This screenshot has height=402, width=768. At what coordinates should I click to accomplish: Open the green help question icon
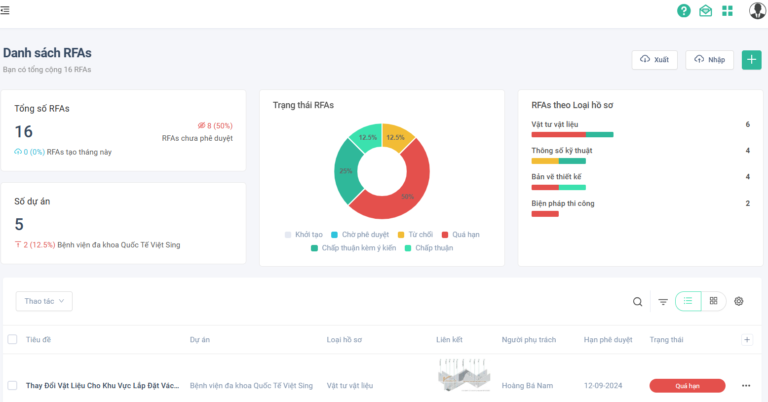click(x=684, y=10)
